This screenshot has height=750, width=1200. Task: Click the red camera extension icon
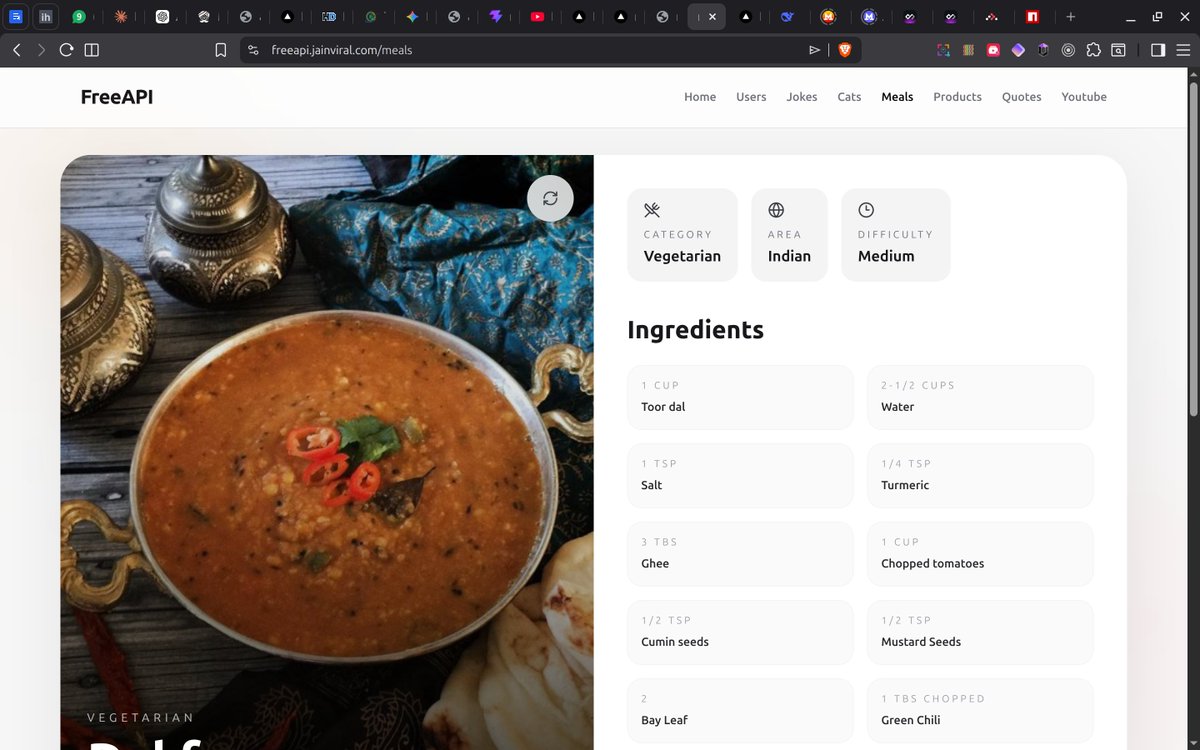pyautogui.click(x=993, y=50)
